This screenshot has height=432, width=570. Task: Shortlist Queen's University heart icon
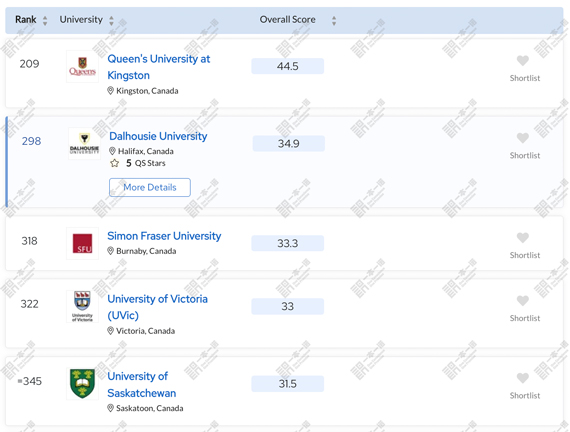(523, 60)
